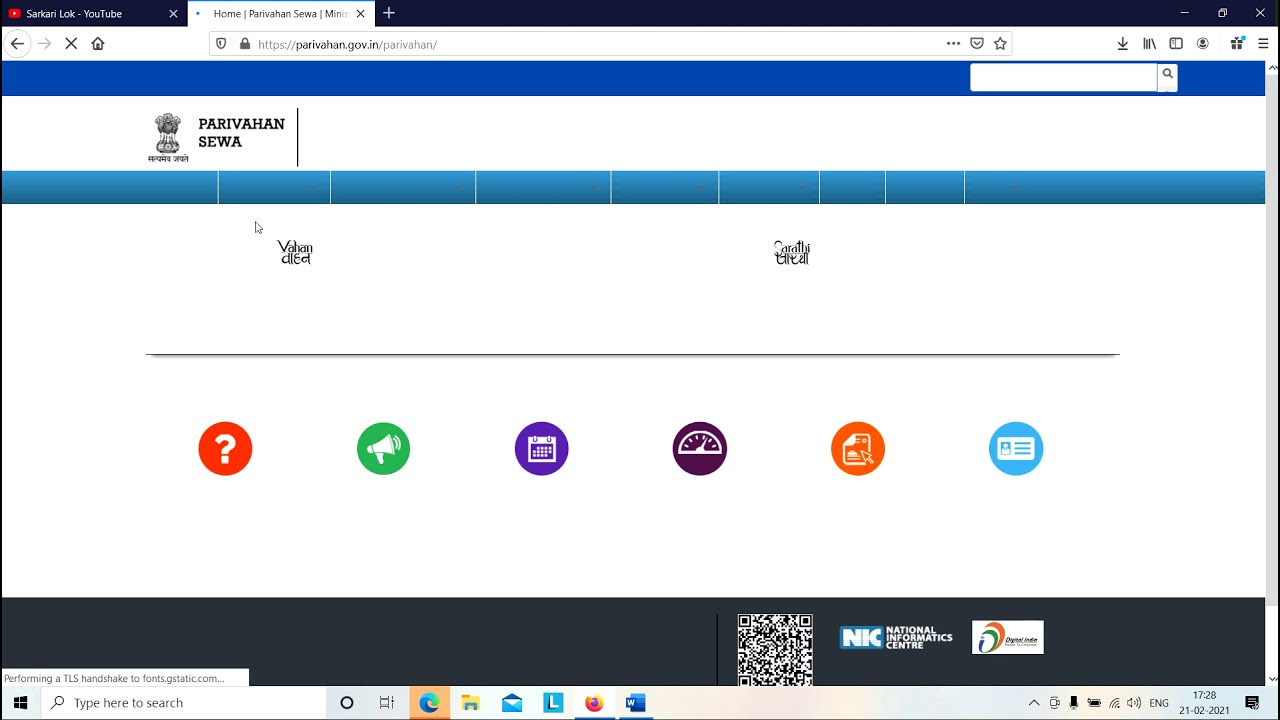Open Task View on taskbar
The height and width of the screenshot is (720, 1280).
(x=387, y=703)
